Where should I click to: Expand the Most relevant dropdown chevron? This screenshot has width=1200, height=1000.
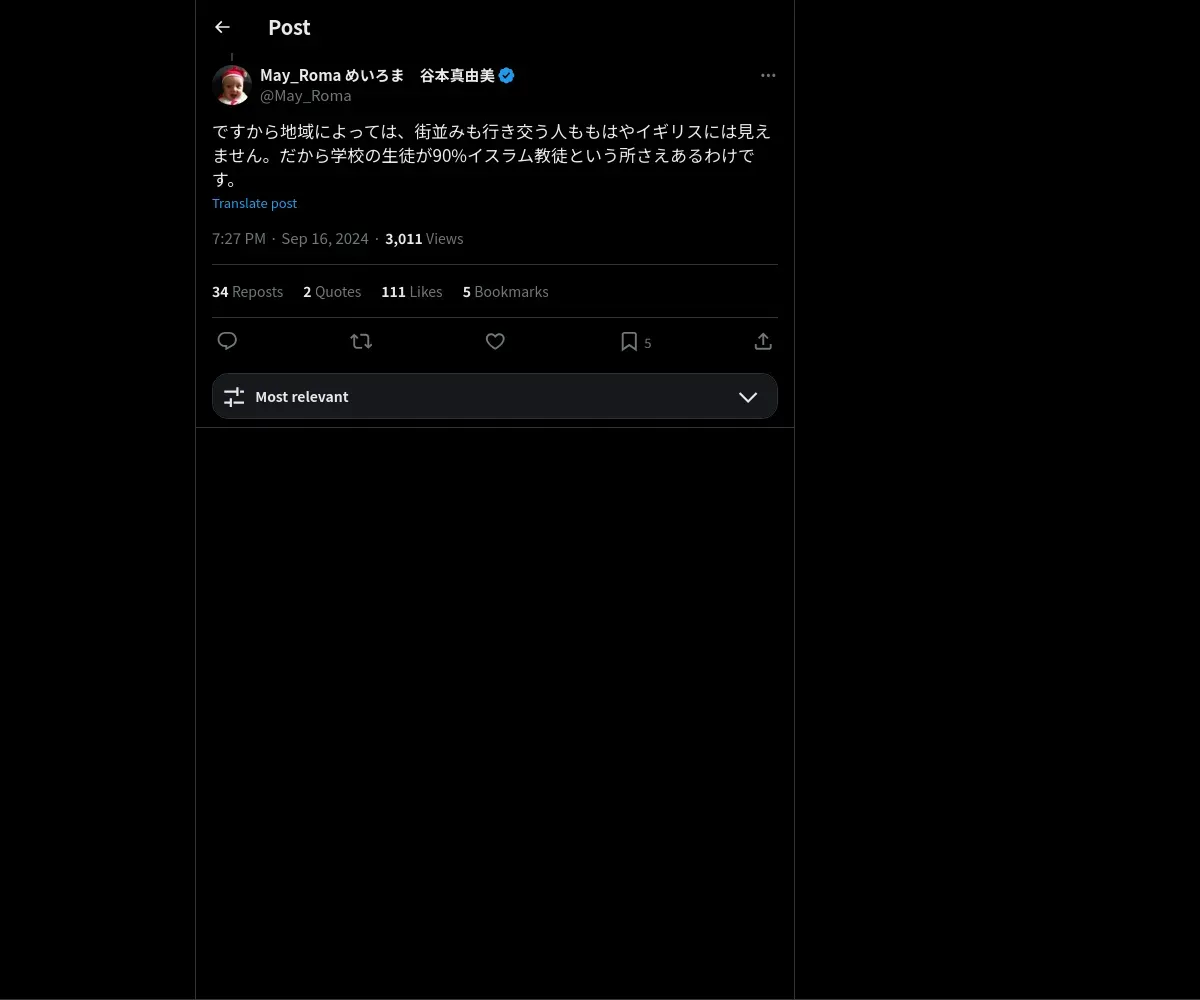tap(748, 397)
